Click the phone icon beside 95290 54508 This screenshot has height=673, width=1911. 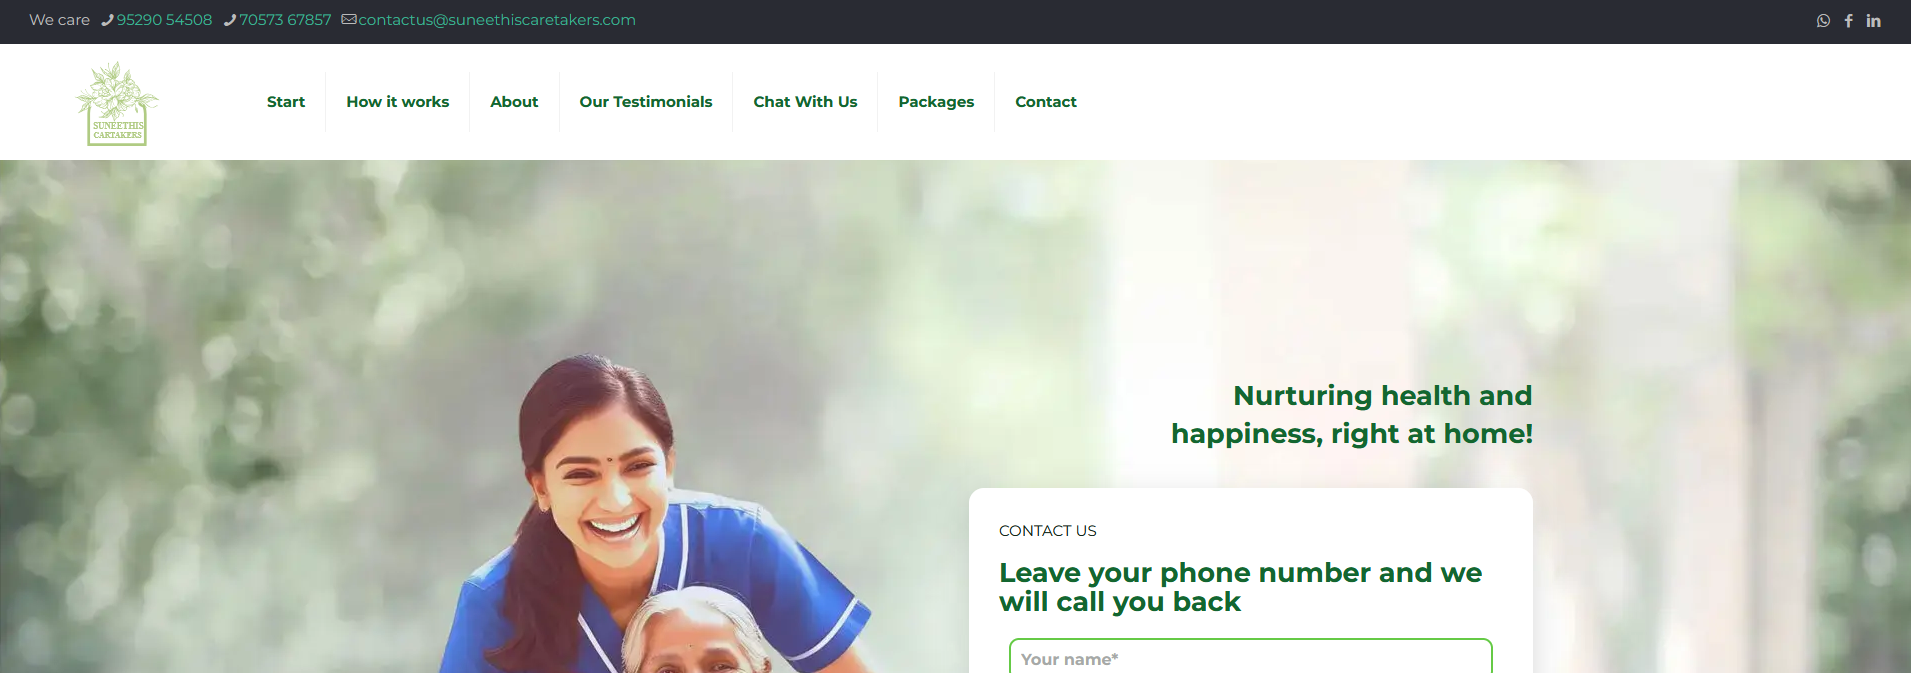pyautogui.click(x=107, y=20)
